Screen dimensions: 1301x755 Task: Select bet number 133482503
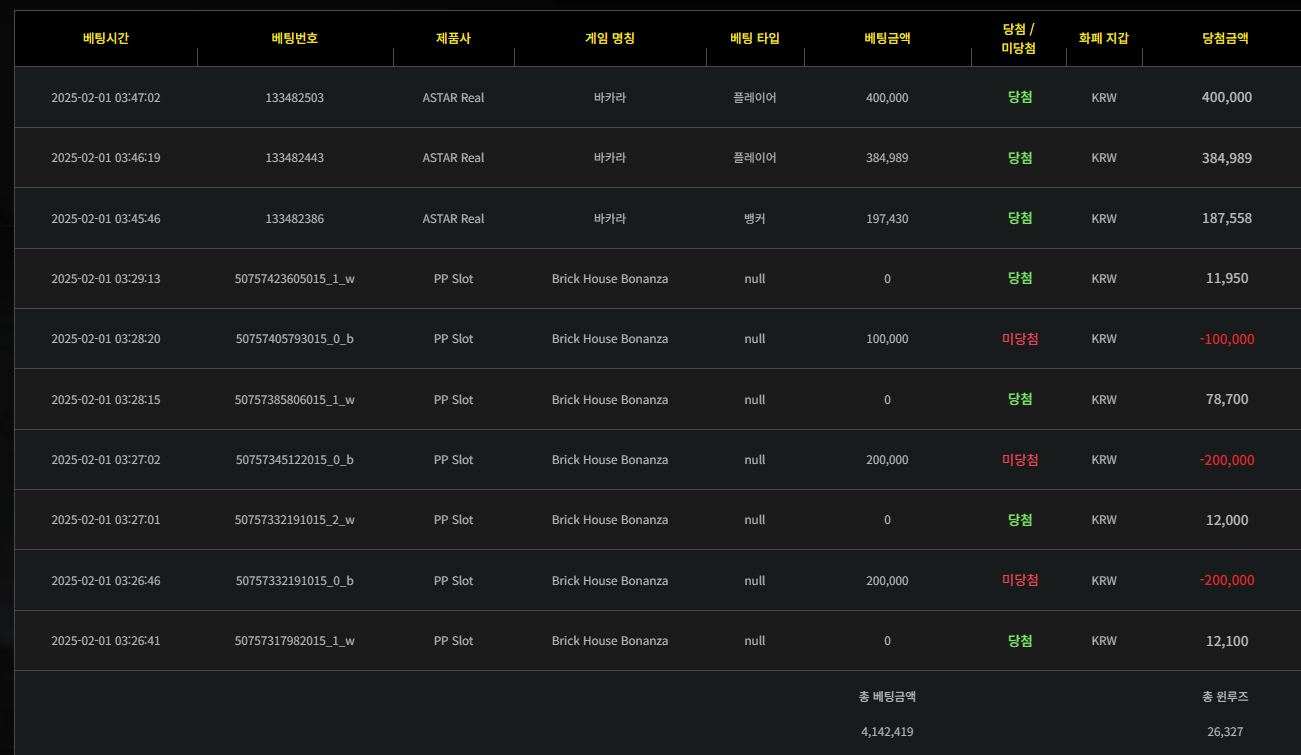click(295, 98)
